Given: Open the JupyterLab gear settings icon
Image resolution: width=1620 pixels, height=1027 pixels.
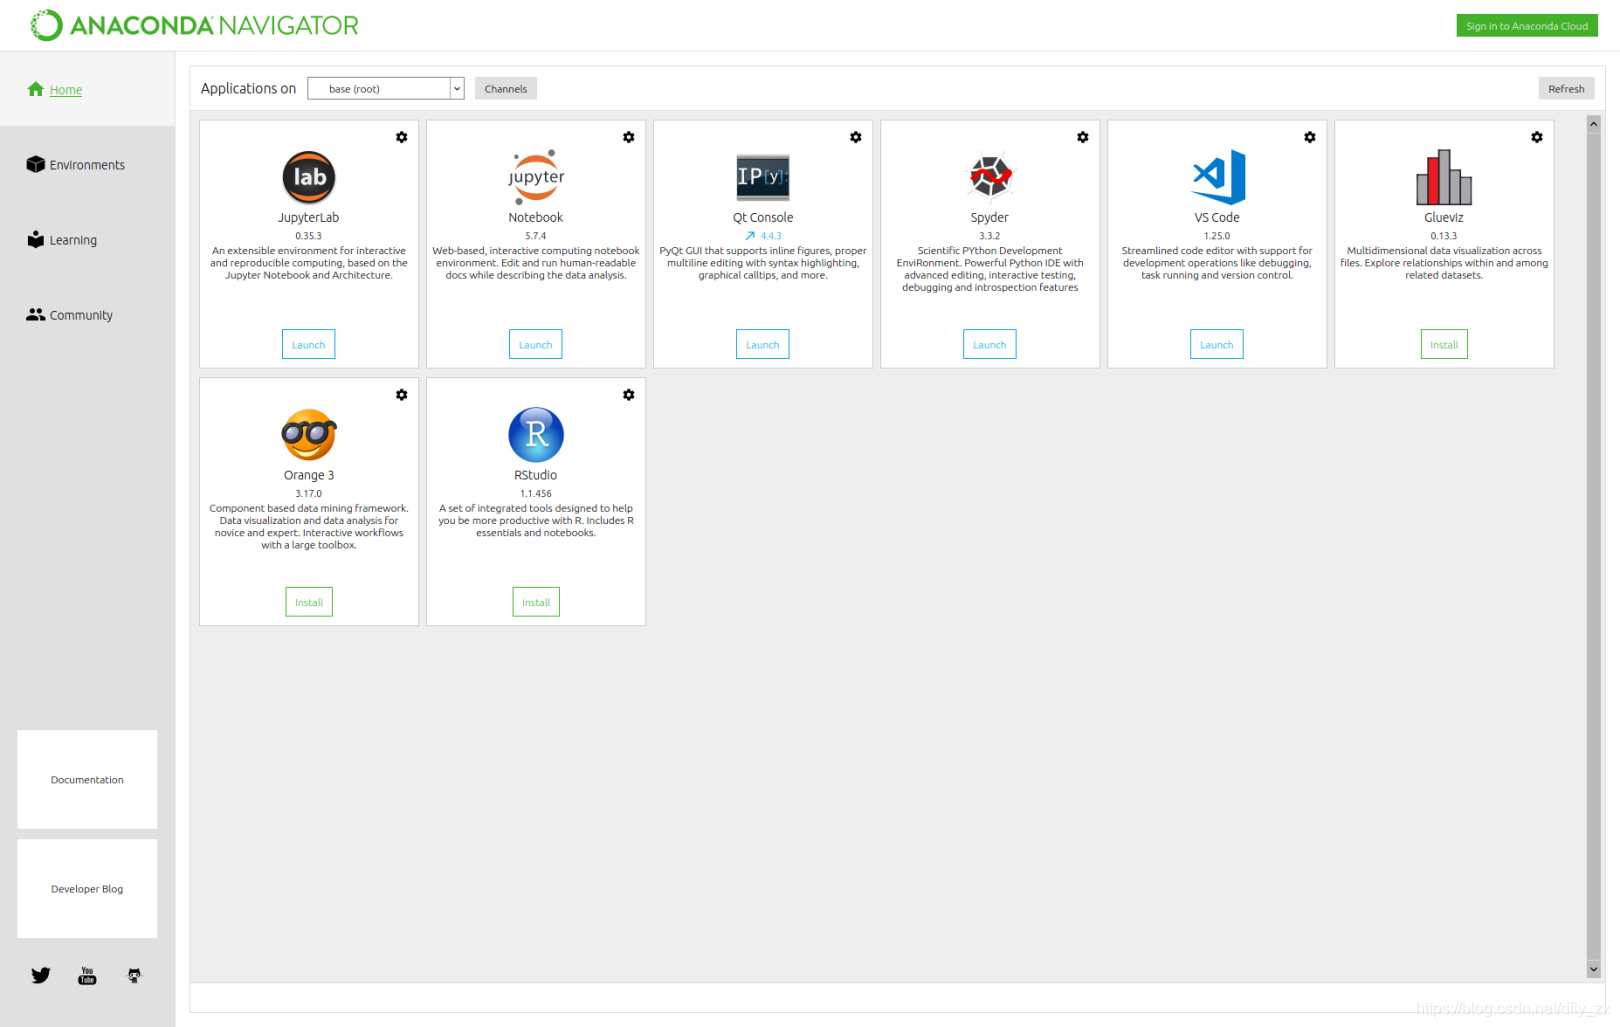Looking at the screenshot, I should point(401,137).
